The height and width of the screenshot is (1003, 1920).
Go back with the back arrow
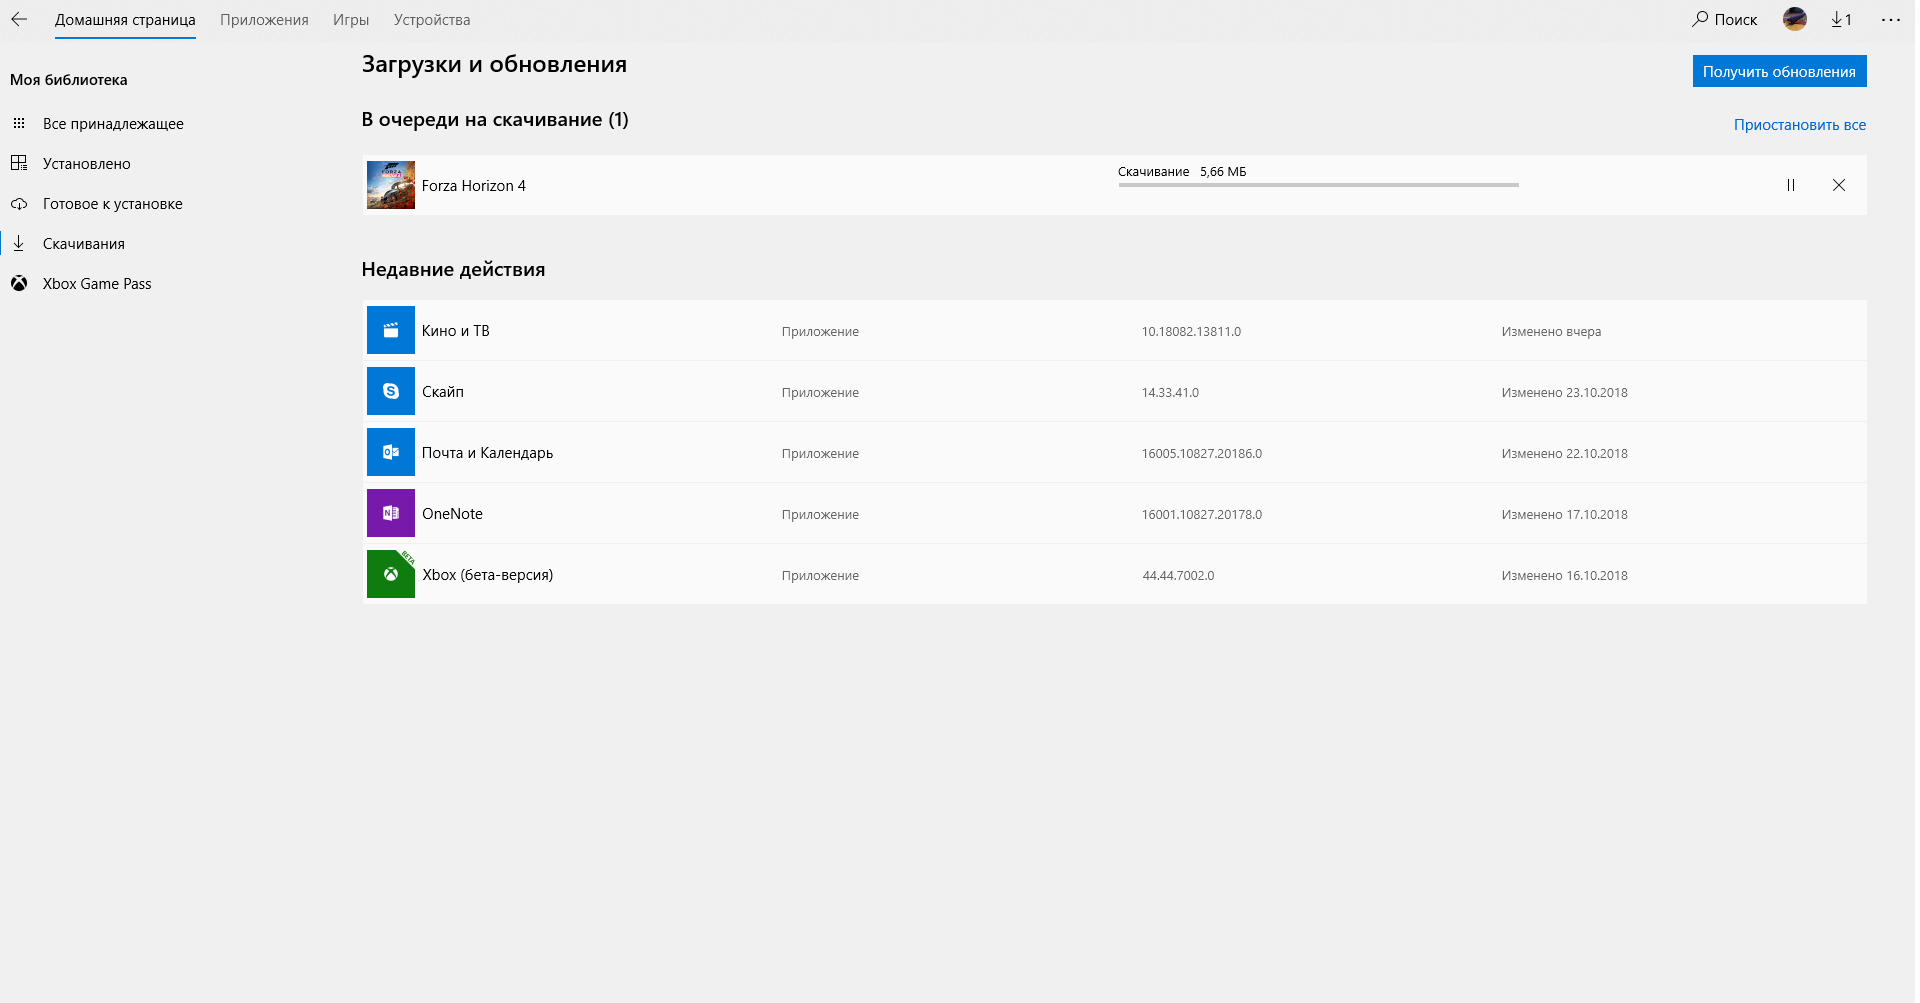[19, 19]
